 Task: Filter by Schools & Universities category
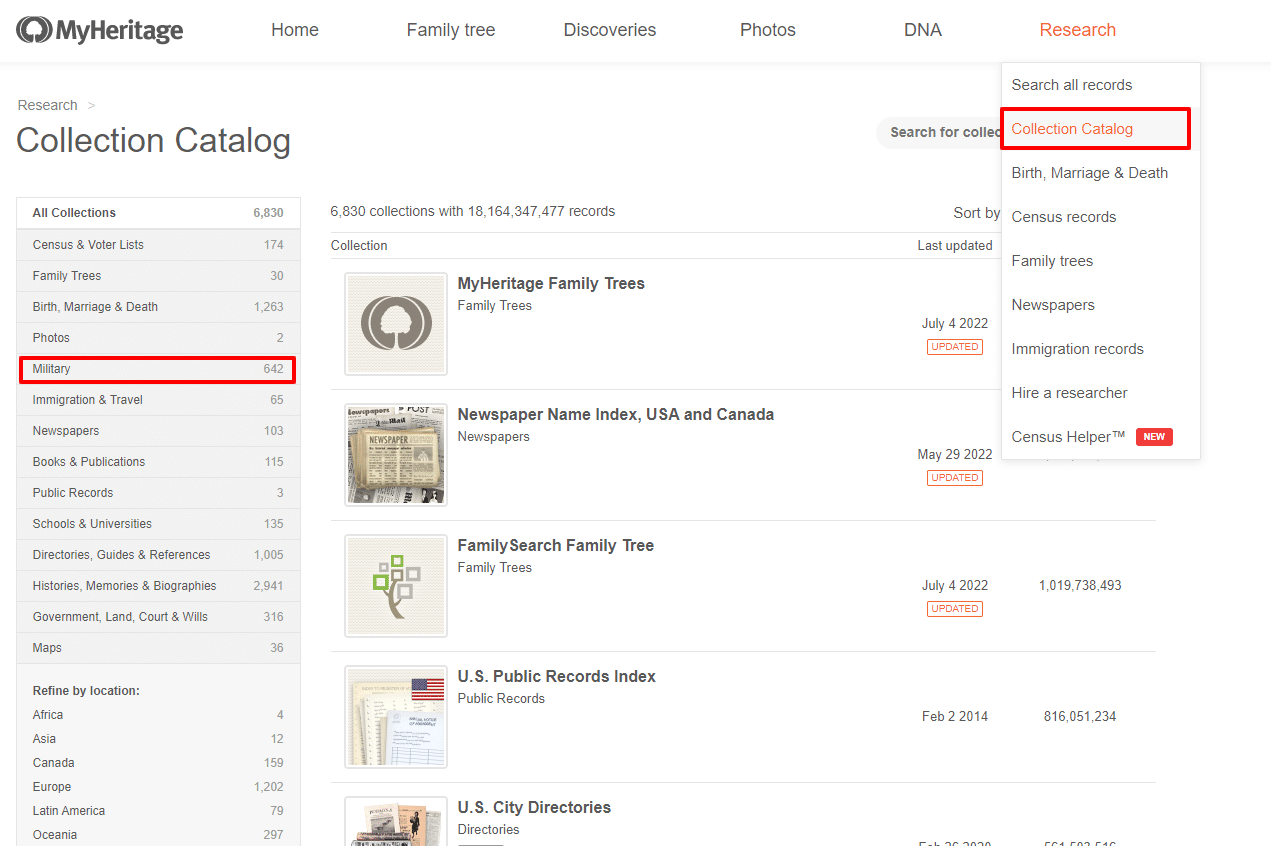click(x=158, y=524)
